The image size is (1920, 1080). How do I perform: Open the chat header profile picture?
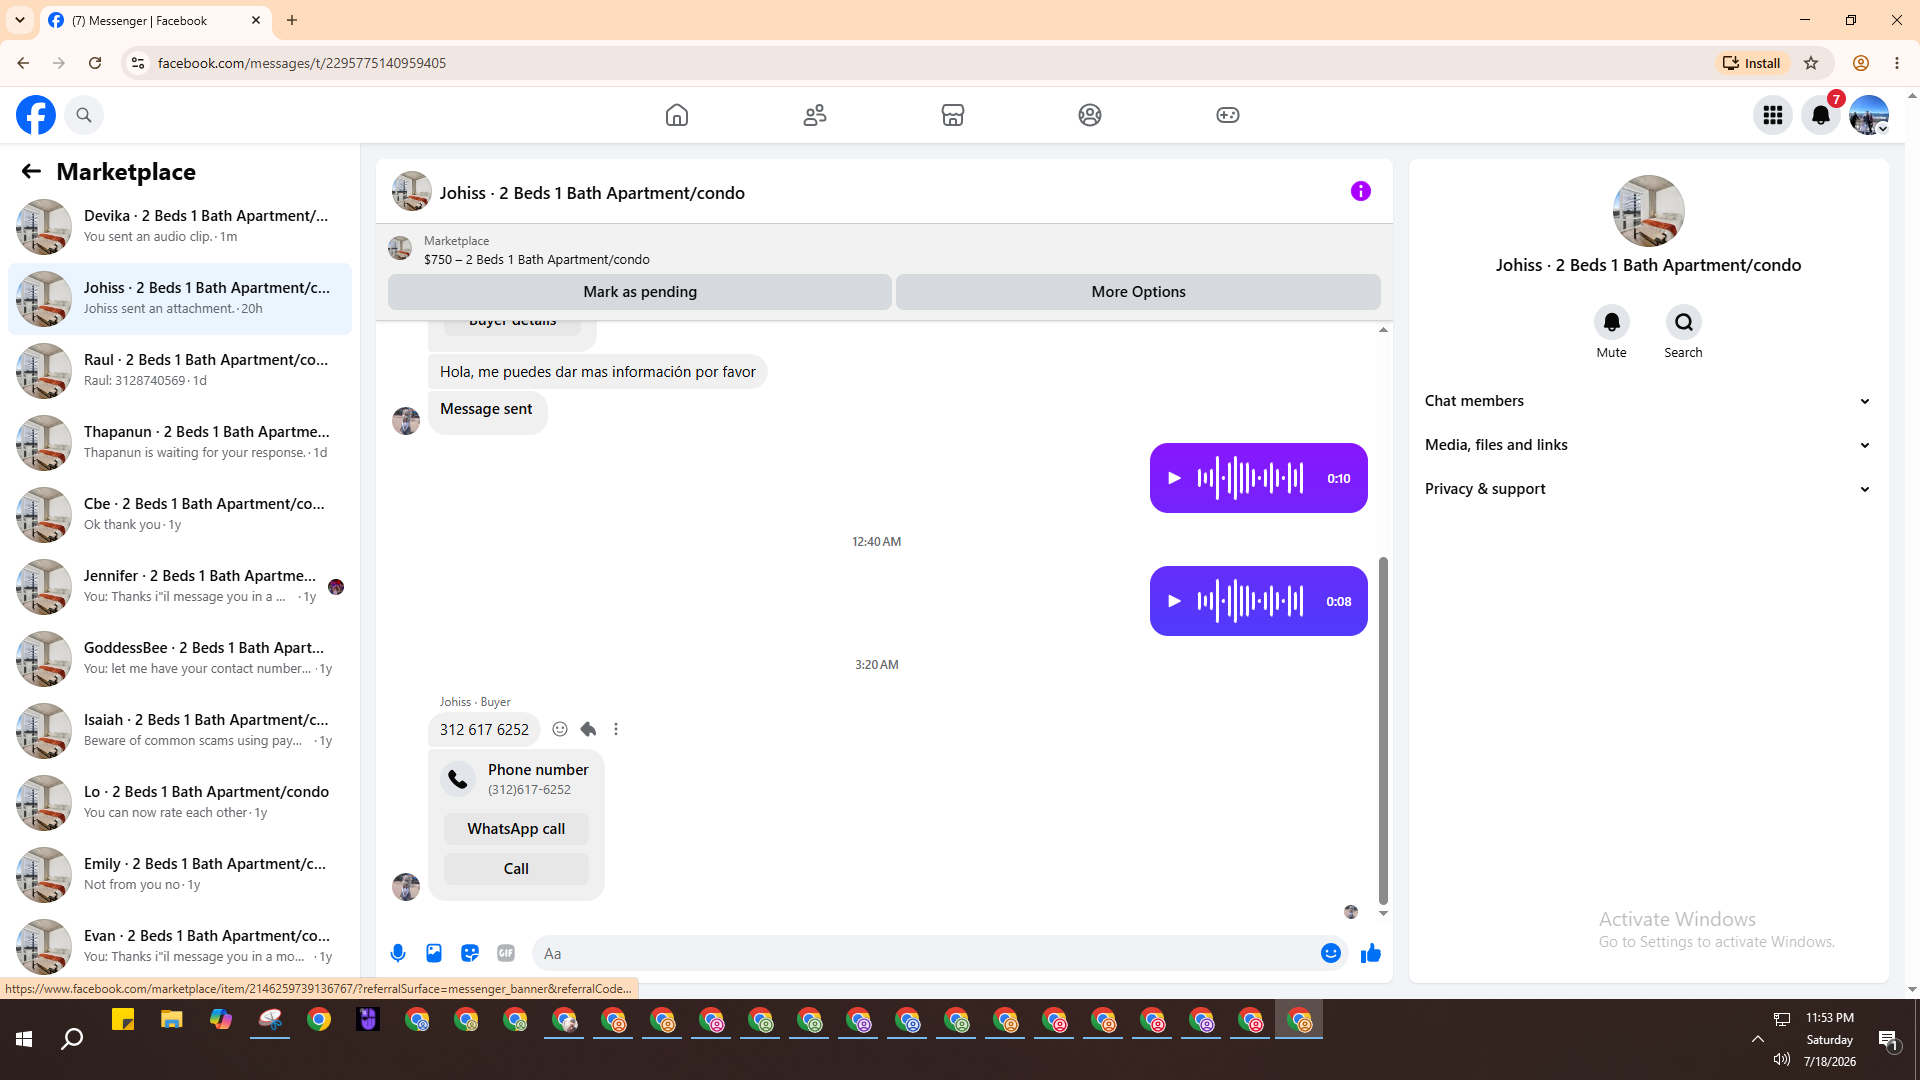[411, 192]
